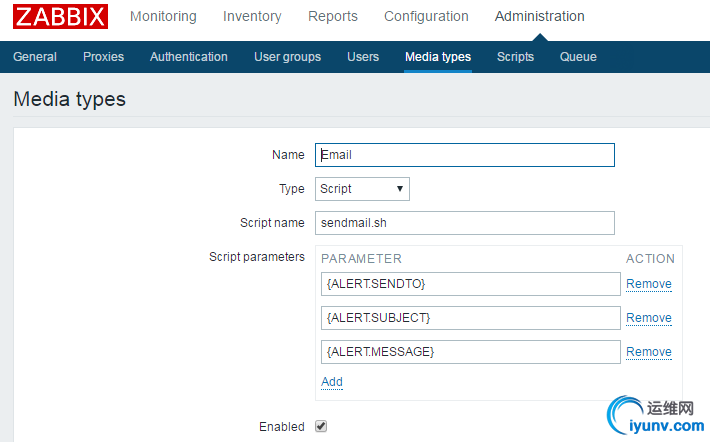This screenshot has width=710, height=442.
Task: Open the Authentication tab
Action: pyautogui.click(x=189, y=57)
